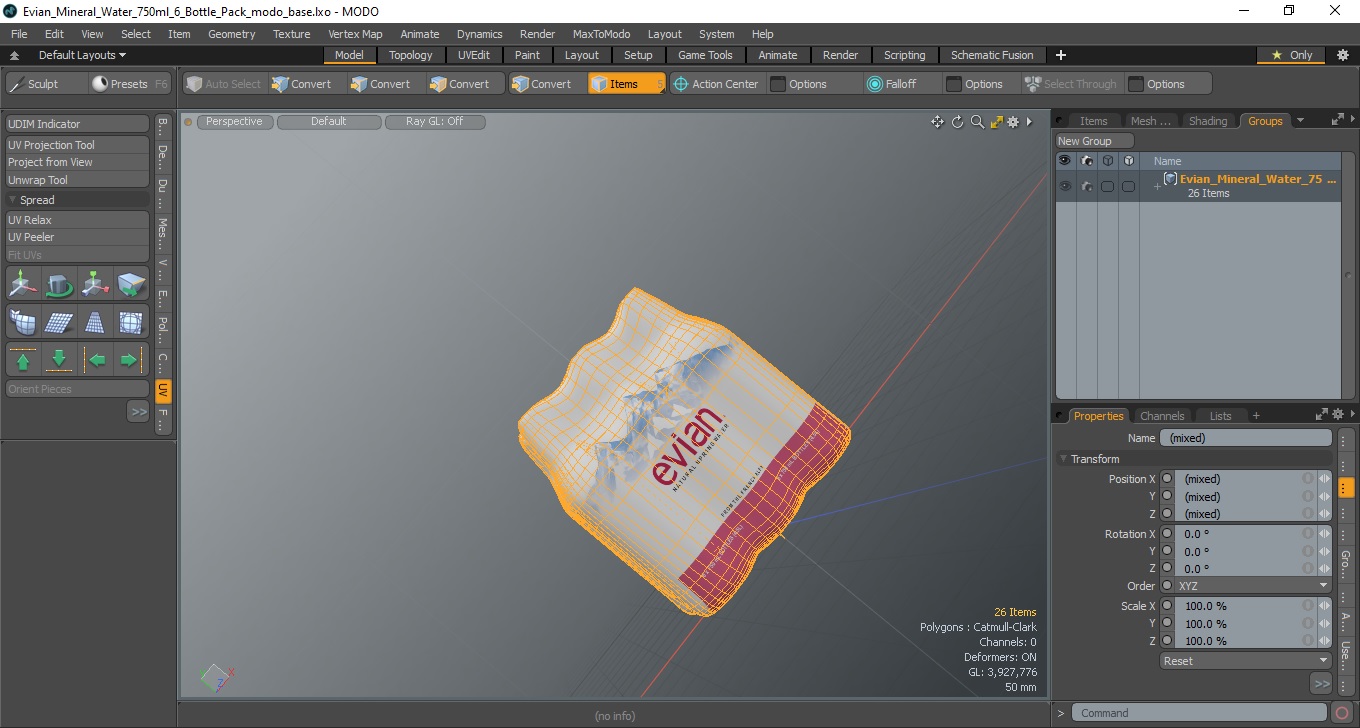
Task: Toggle Rotation X keyframe circle
Action: tap(1166, 534)
